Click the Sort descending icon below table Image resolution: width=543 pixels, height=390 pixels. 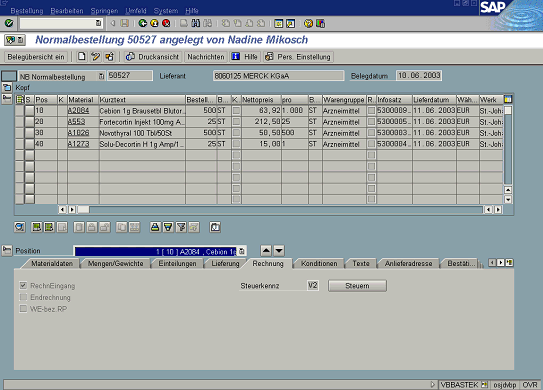coord(168,227)
